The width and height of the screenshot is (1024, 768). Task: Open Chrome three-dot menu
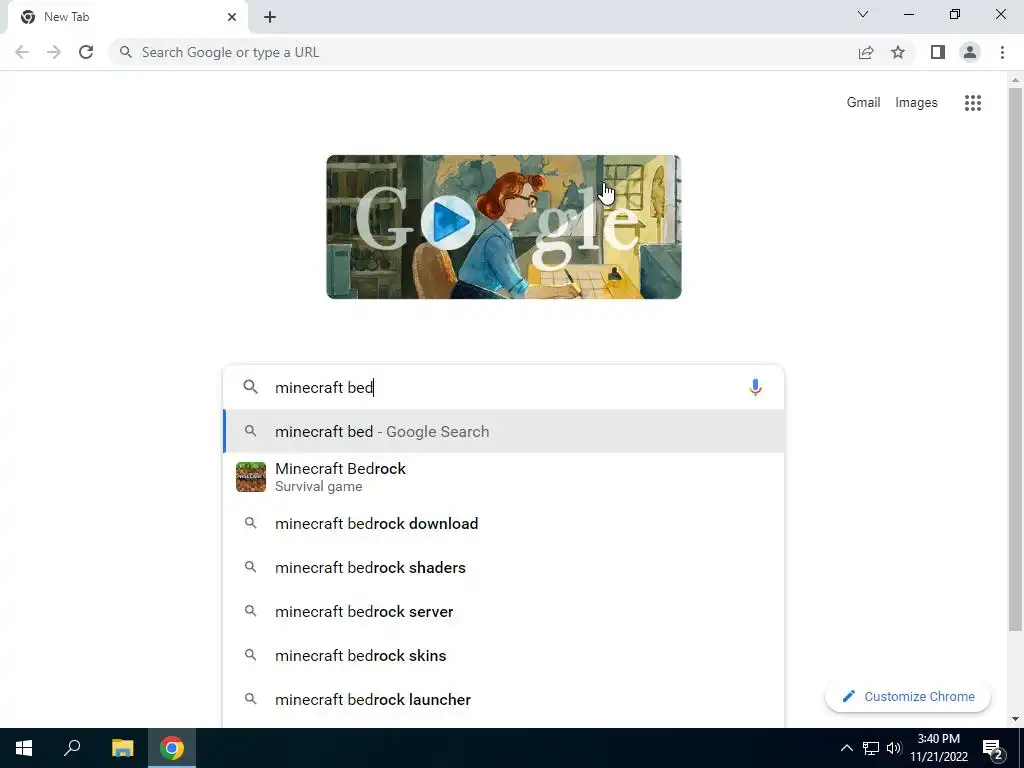tap(1002, 52)
